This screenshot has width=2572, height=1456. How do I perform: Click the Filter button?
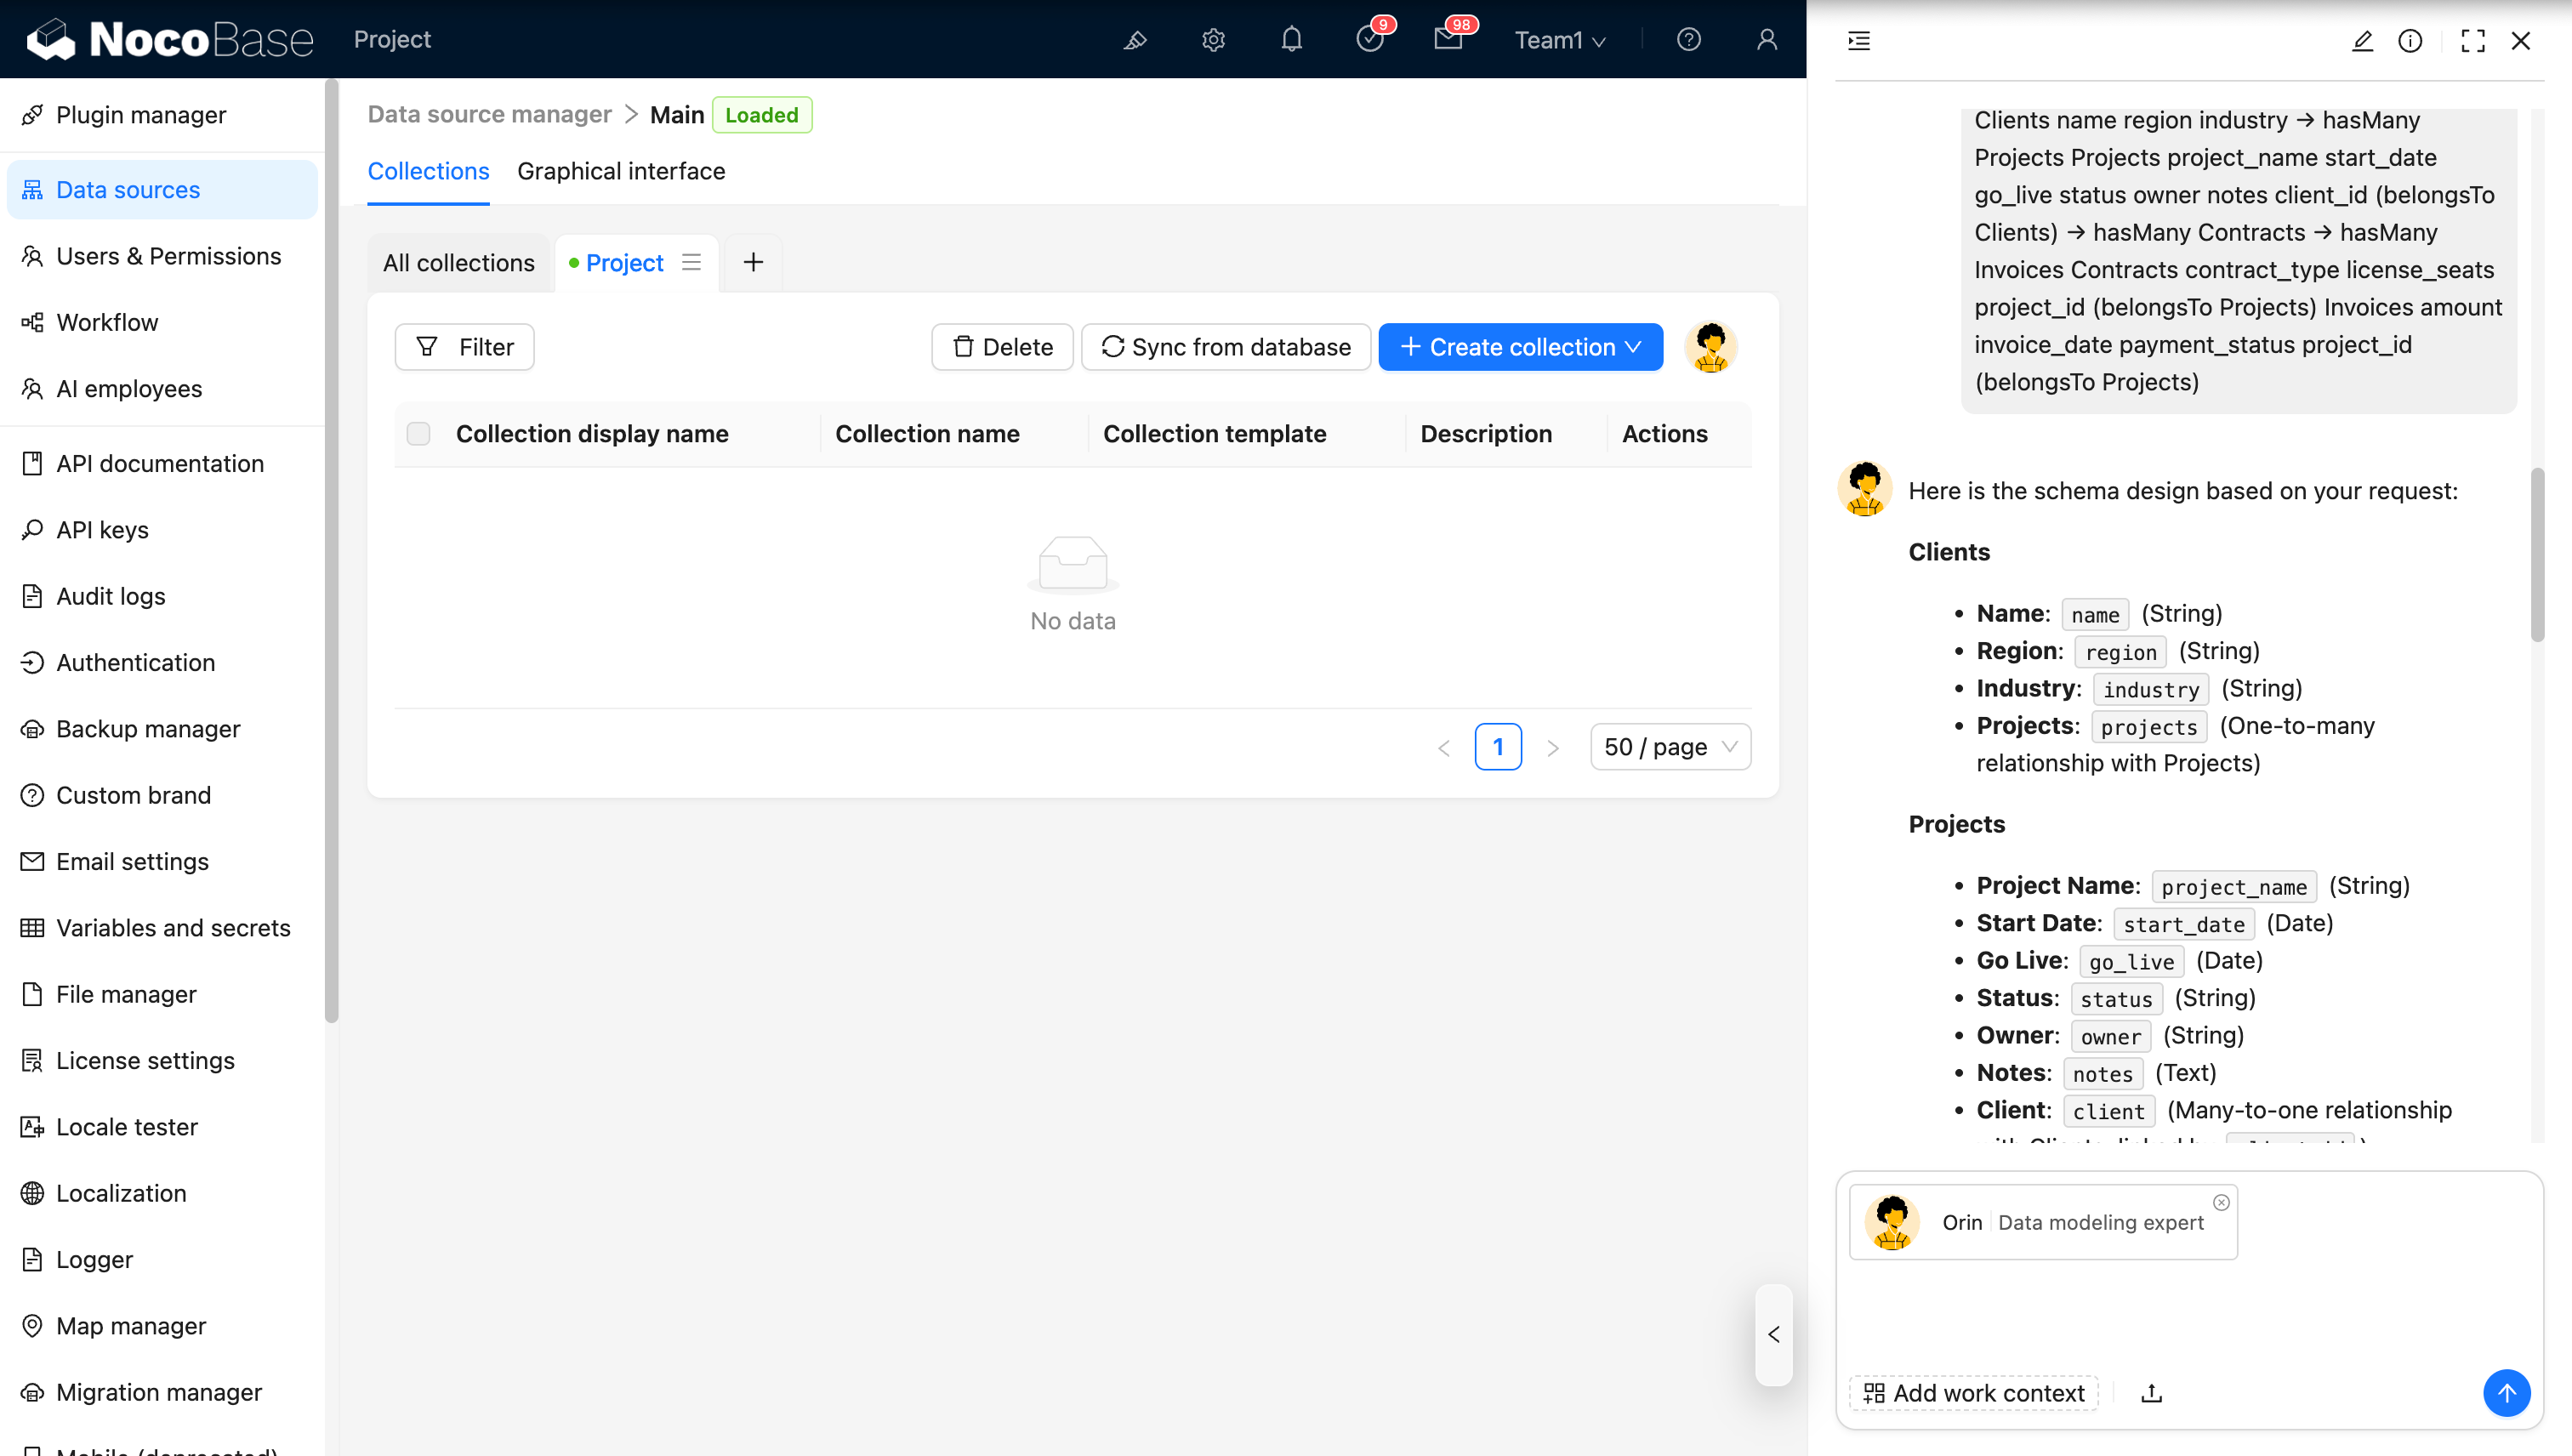465,347
